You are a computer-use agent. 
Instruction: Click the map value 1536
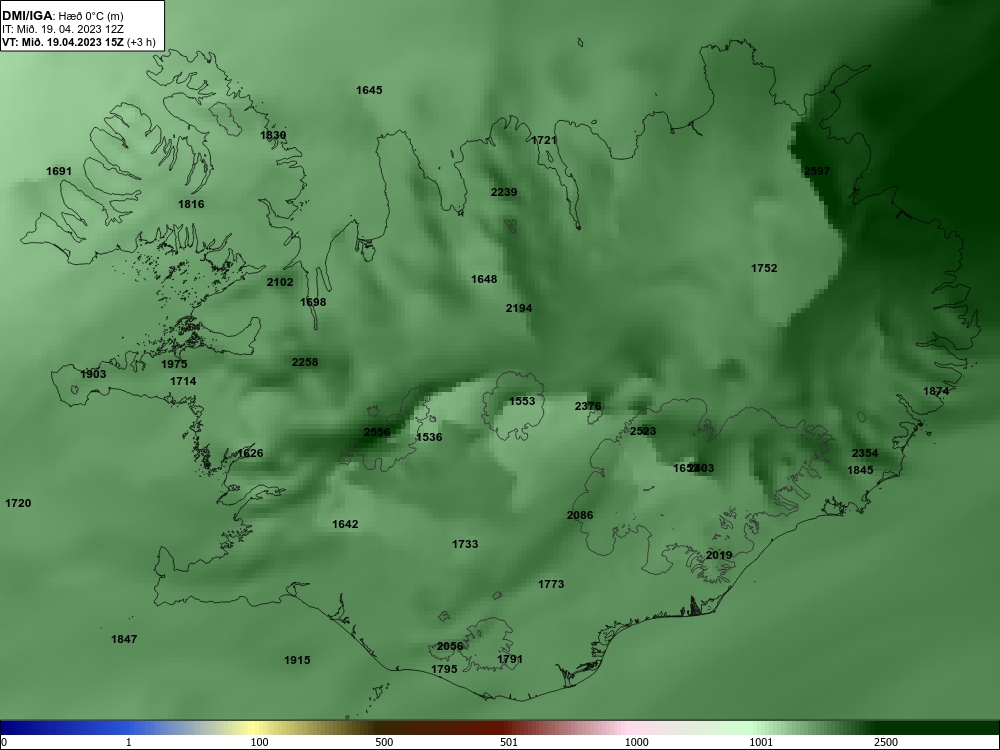click(x=429, y=438)
